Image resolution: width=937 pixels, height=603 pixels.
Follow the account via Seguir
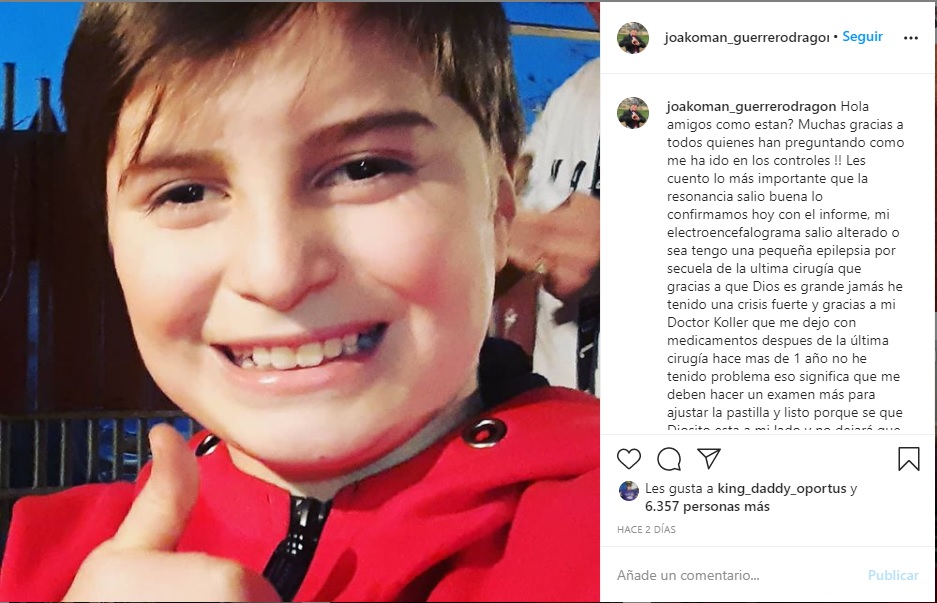click(862, 36)
